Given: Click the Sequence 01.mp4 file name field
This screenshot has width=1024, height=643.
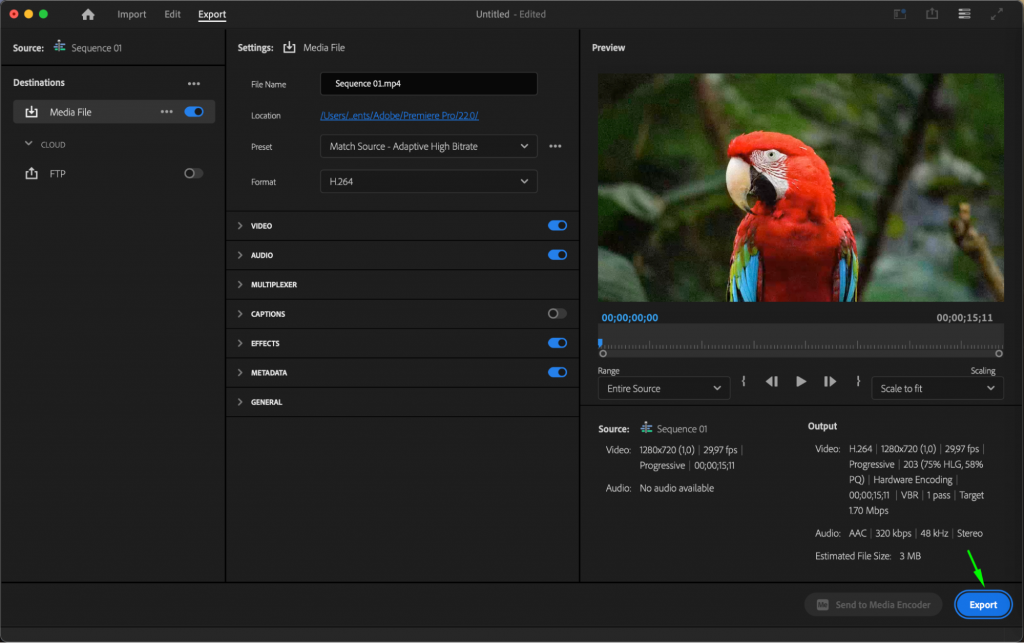Looking at the screenshot, I should pyautogui.click(x=428, y=83).
